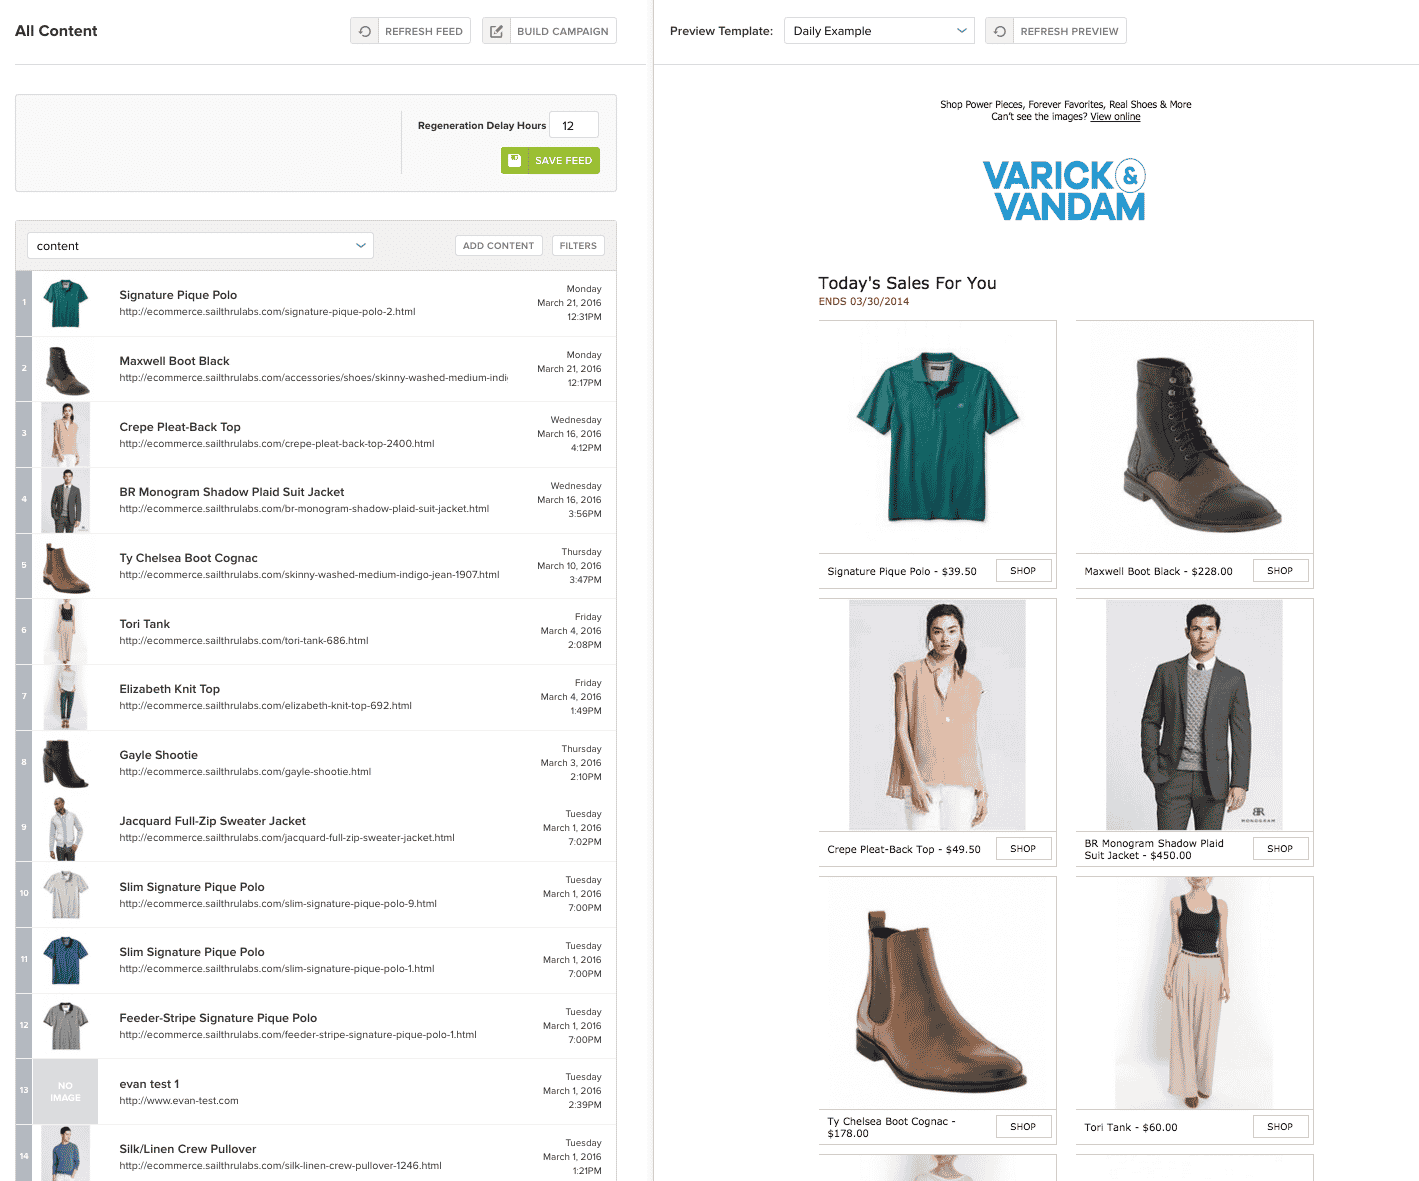Image resolution: width=1419 pixels, height=1181 pixels.
Task: Click the Save Feed disk icon
Action: click(514, 160)
